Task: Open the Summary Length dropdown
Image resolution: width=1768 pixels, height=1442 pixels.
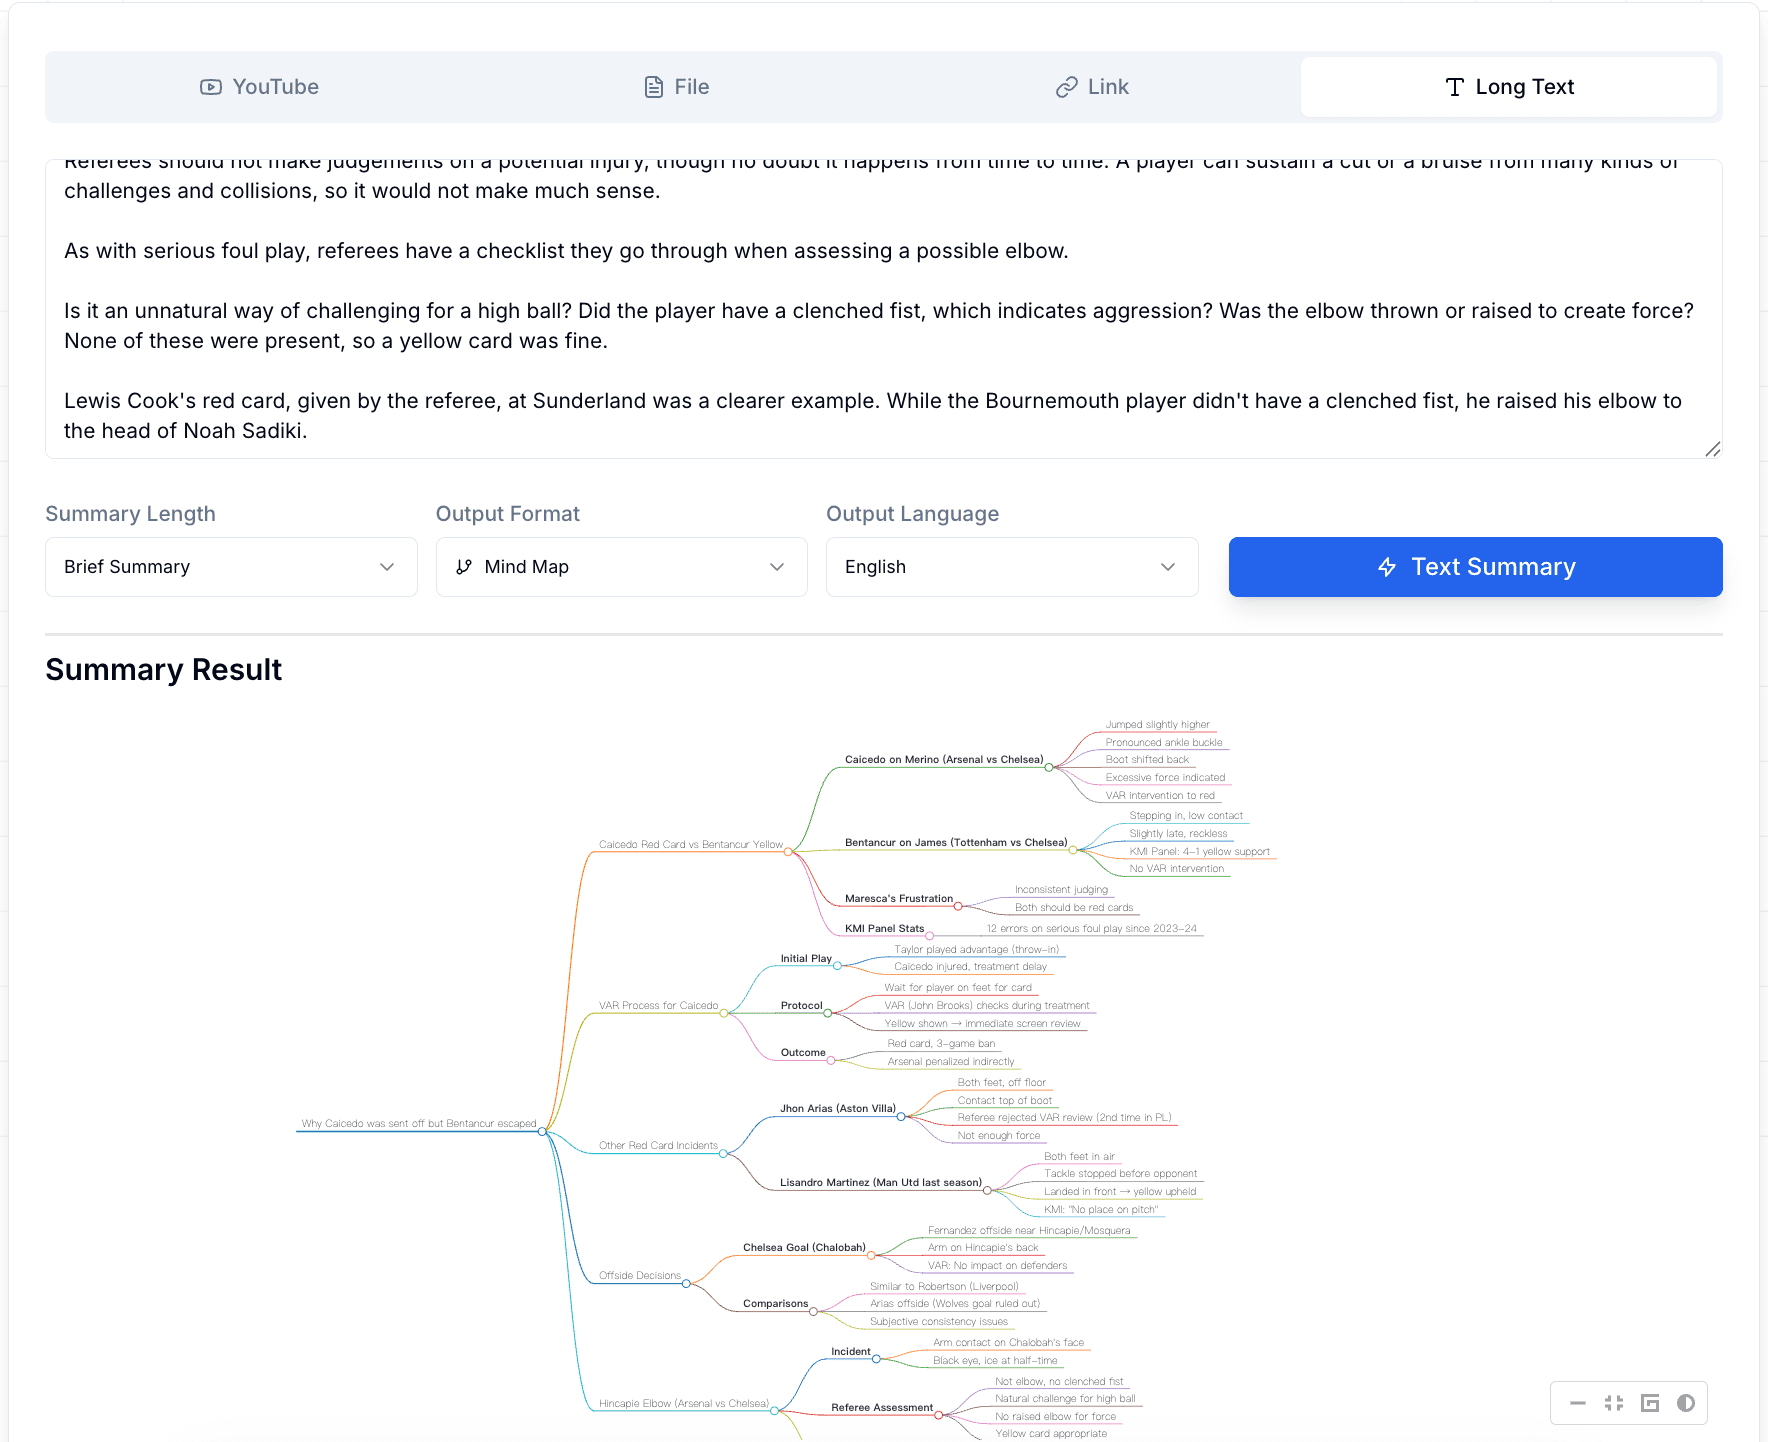Action: click(x=230, y=567)
